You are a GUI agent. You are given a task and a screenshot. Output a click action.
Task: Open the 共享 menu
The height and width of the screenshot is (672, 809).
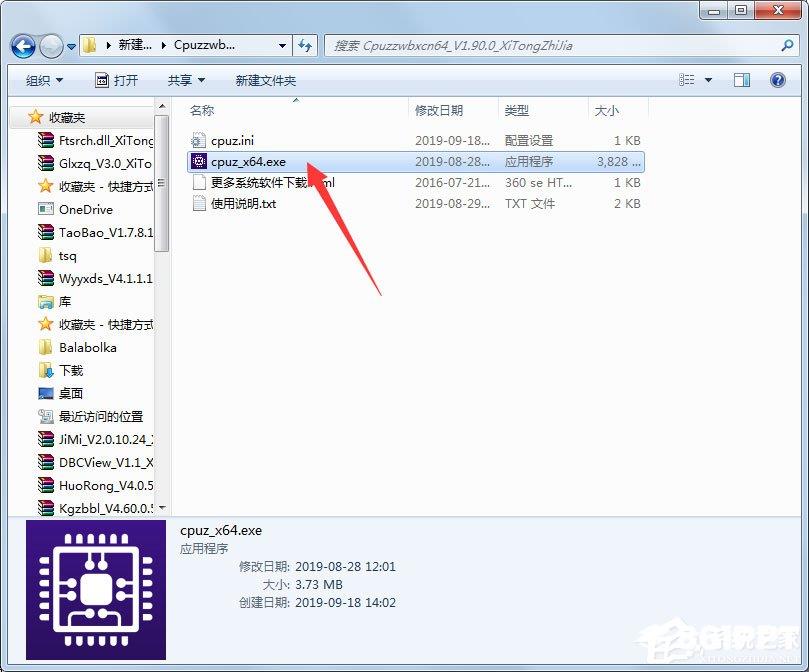click(186, 81)
